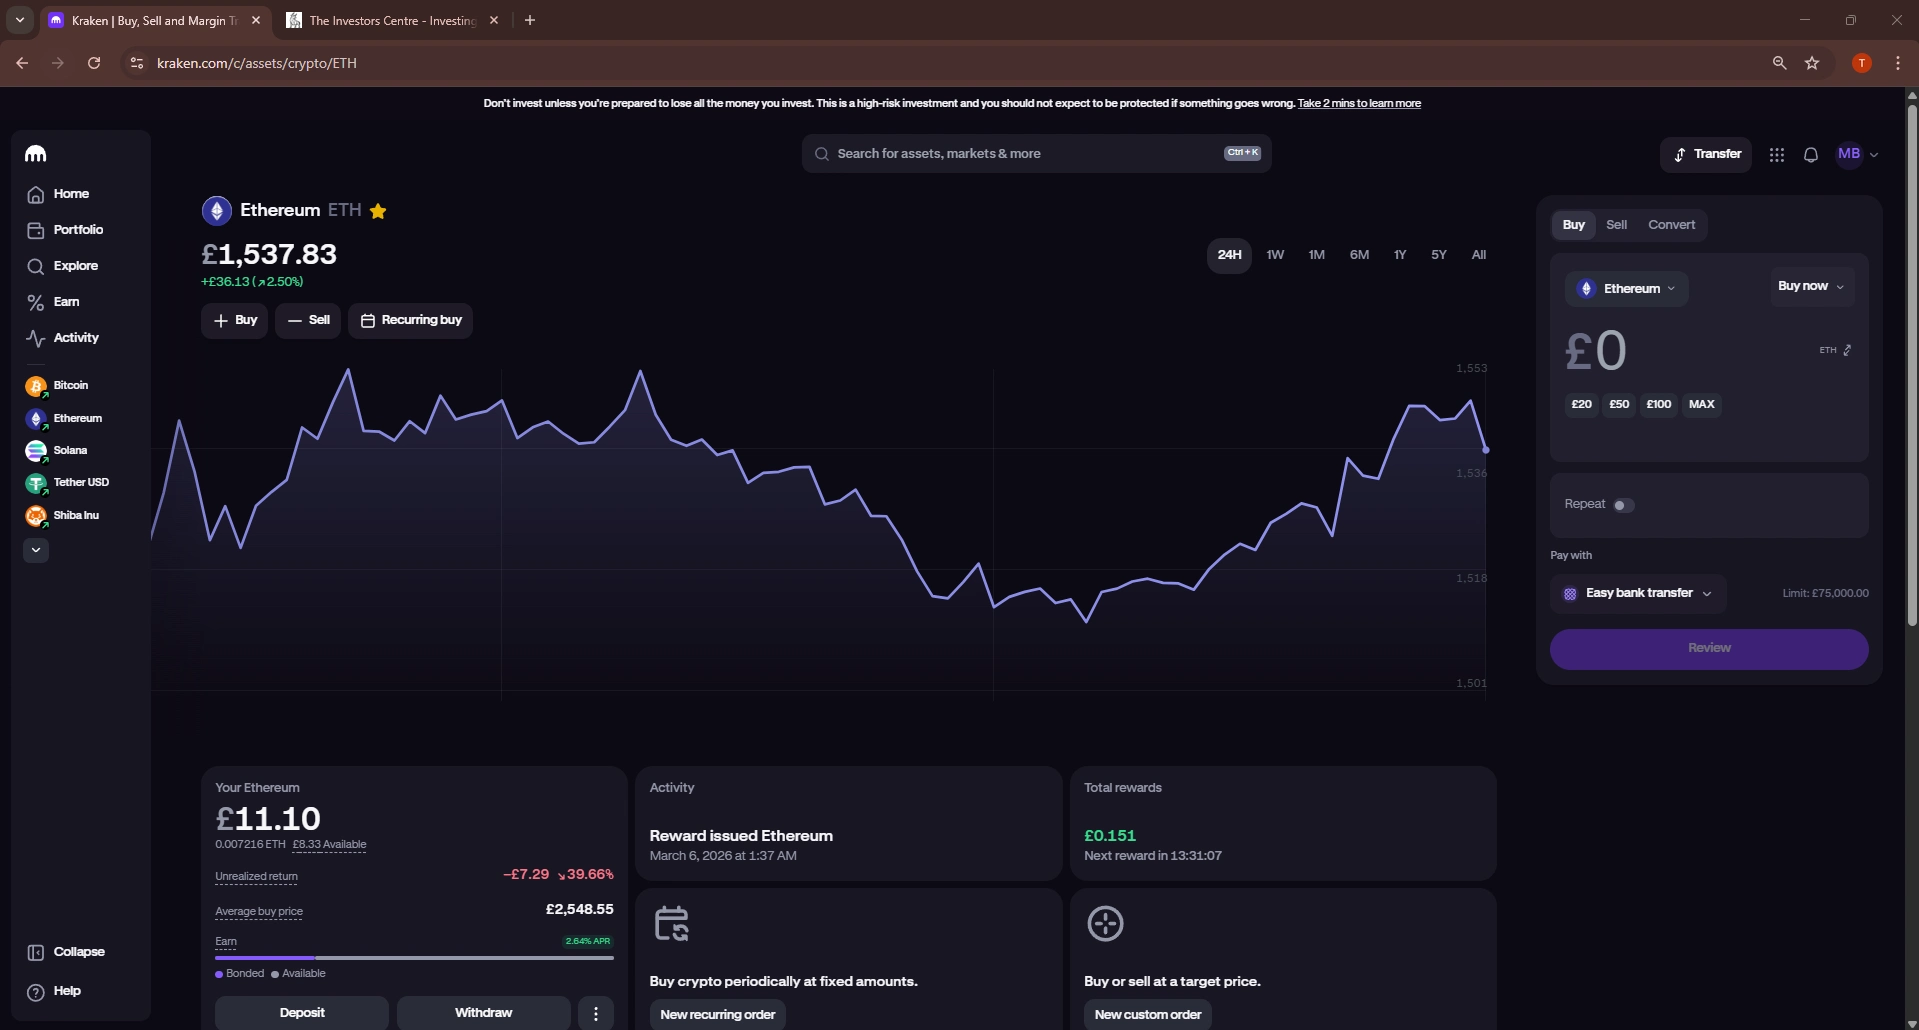The image size is (1919, 1030).
Task: Select Bitcoin in sidebar favorites
Action: [x=57, y=386]
